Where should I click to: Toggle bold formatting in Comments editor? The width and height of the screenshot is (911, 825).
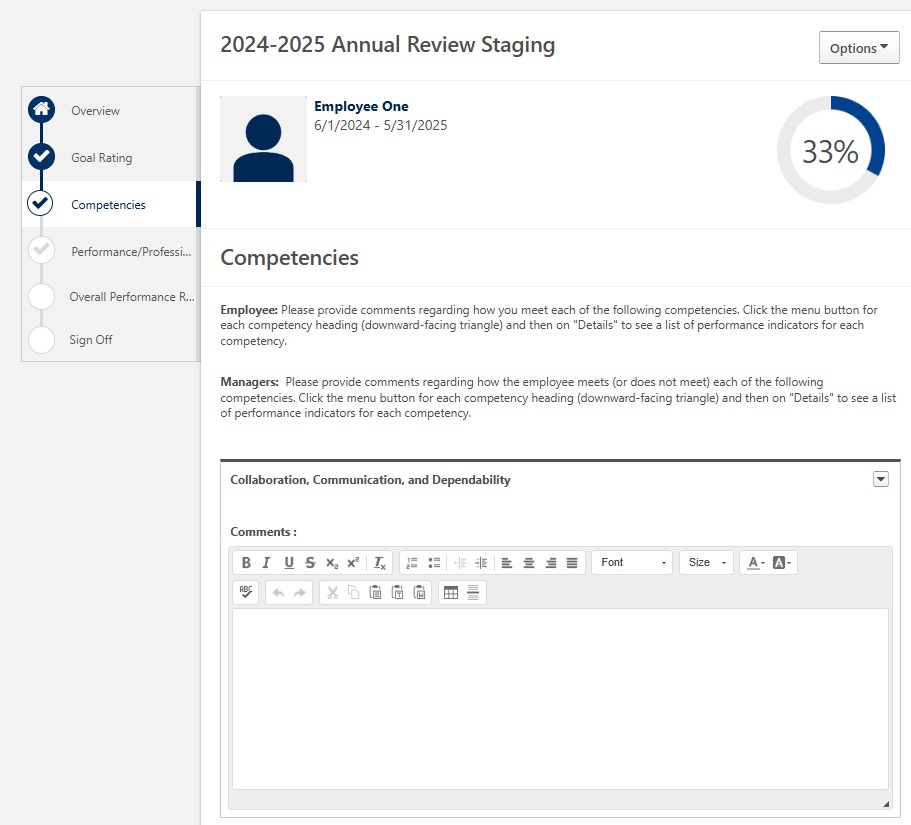click(246, 562)
